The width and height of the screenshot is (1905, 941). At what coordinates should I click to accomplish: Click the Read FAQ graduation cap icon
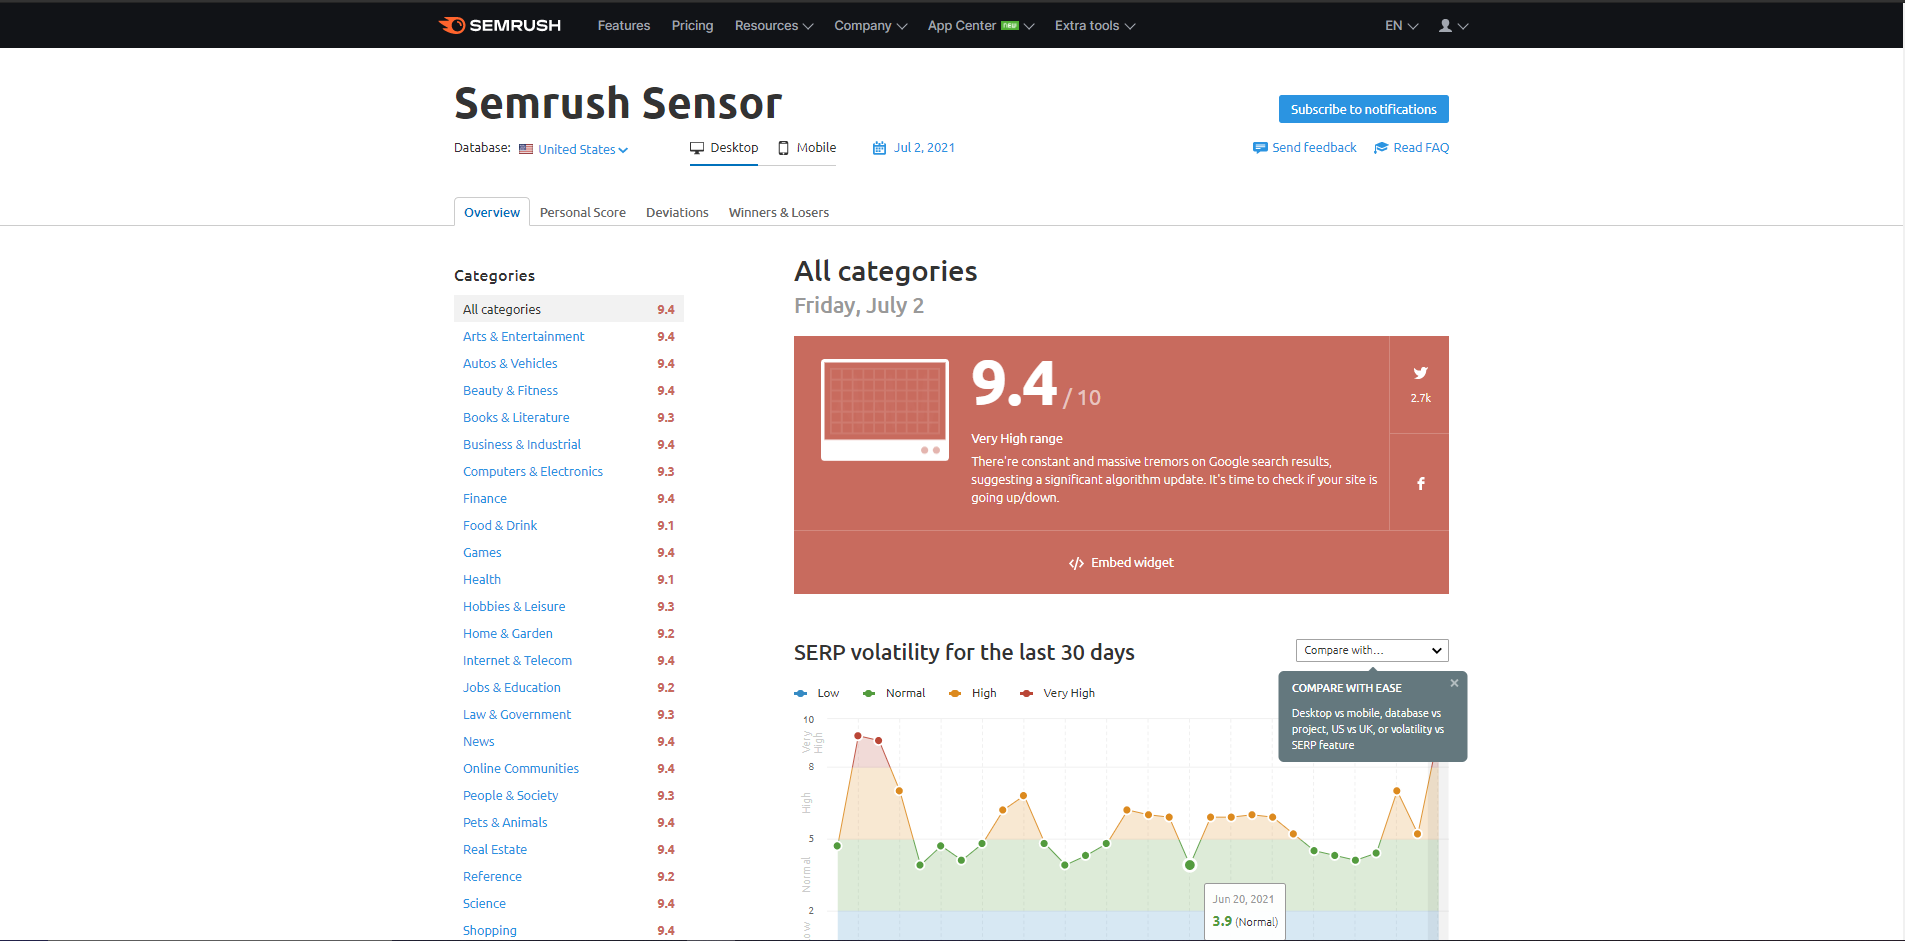(1381, 148)
